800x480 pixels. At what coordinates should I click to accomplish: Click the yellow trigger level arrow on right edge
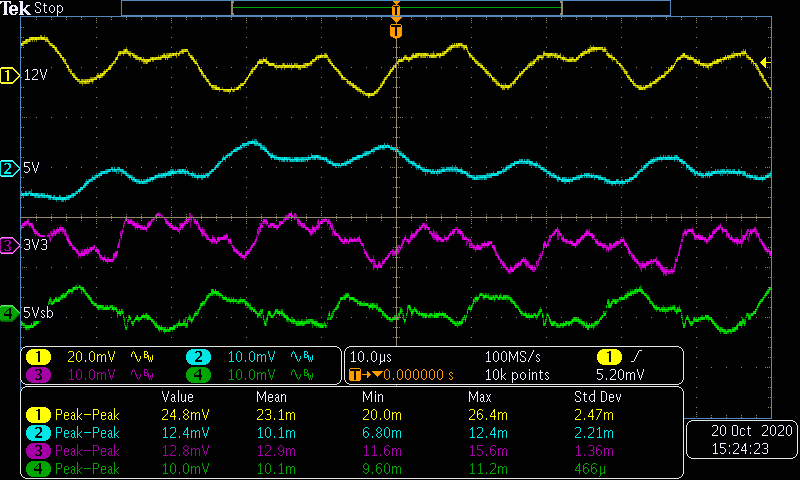(x=765, y=62)
